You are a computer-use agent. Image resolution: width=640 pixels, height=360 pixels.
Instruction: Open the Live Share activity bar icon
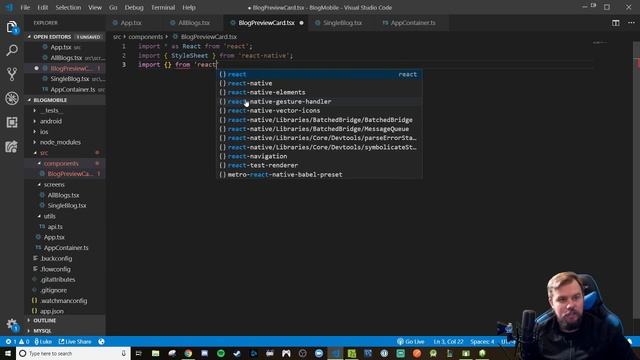point(12,147)
